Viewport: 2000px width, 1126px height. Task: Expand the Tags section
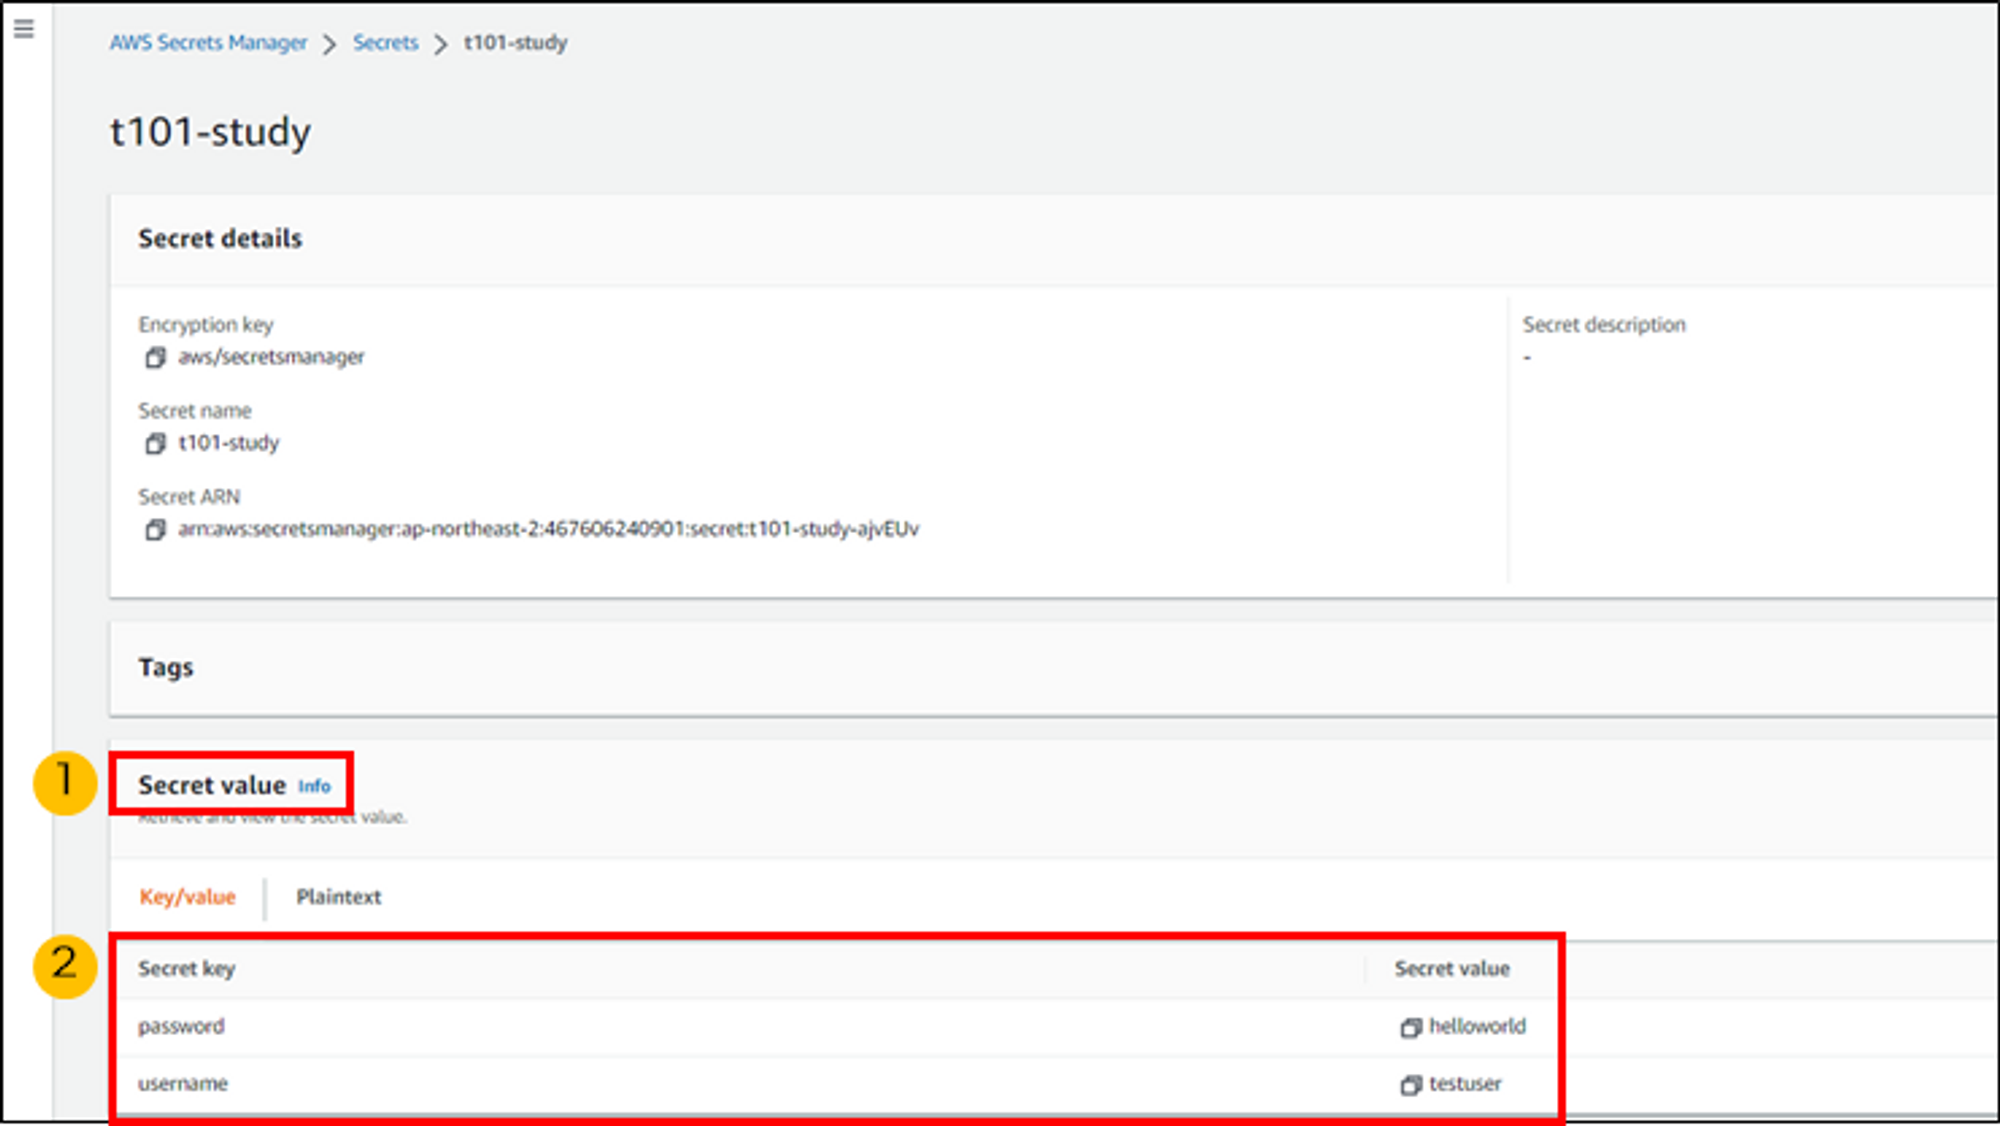(166, 667)
